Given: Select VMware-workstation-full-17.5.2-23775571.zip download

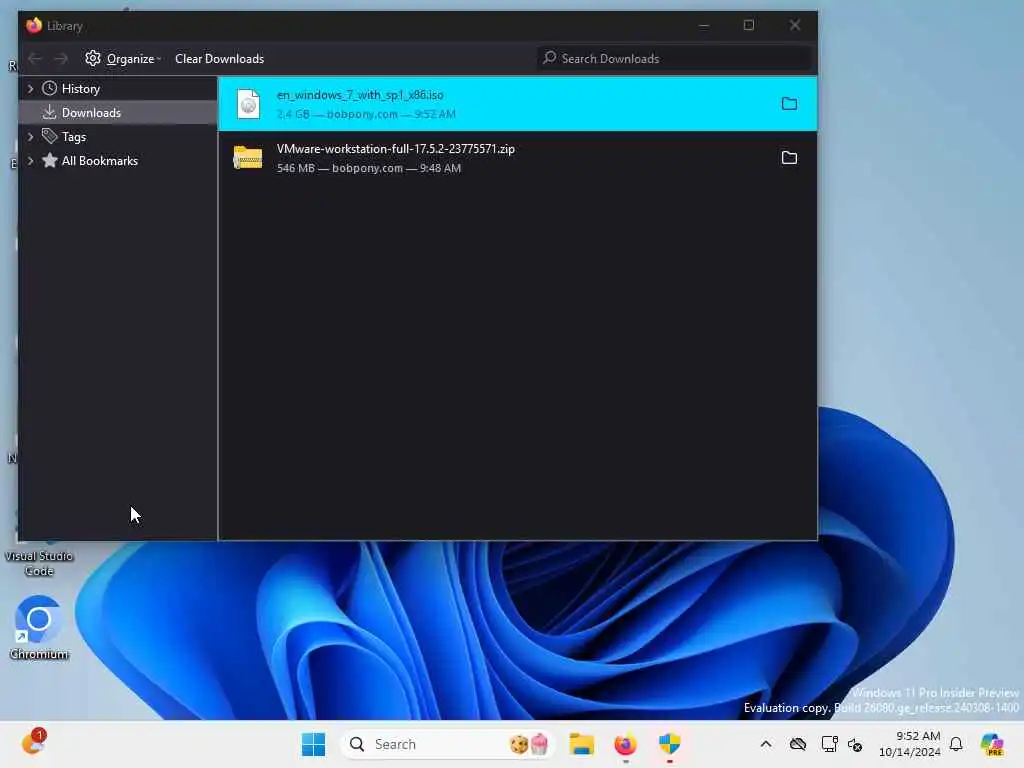Looking at the screenshot, I should (517, 158).
